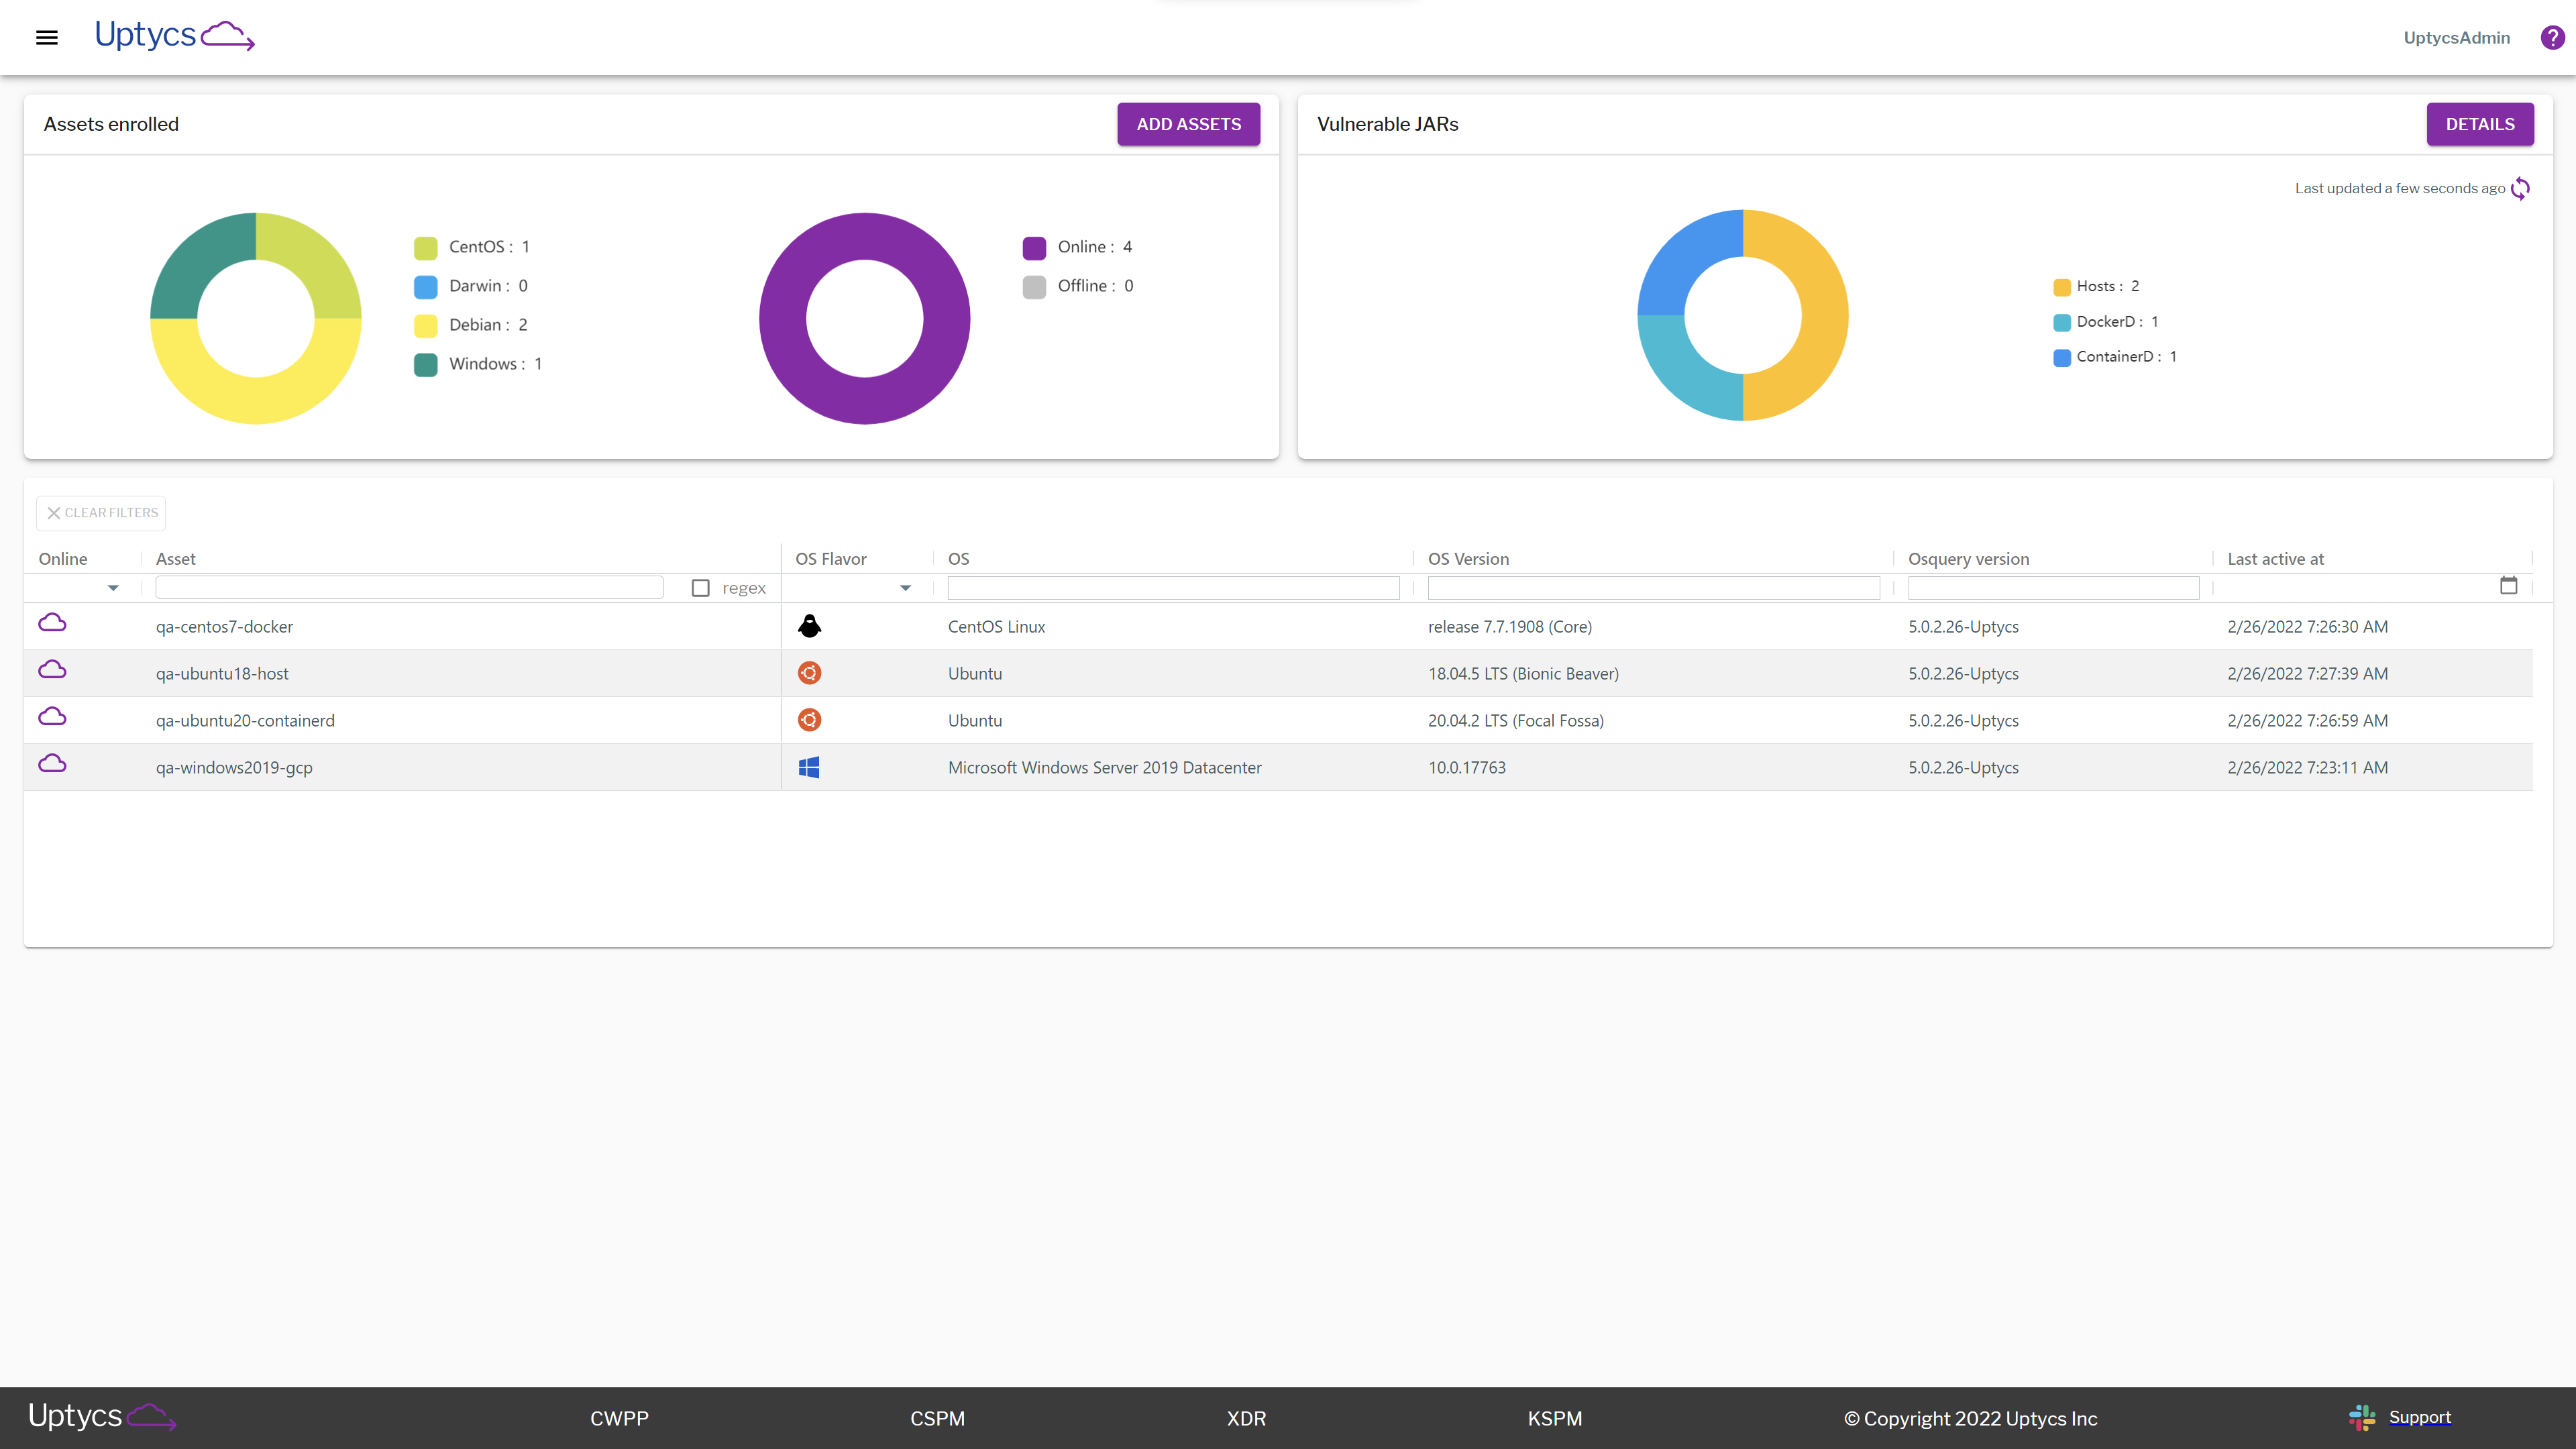Screen dimensions: 2576x1449
Task: Open the hamburger navigation menu
Action: tap(46, 38)
